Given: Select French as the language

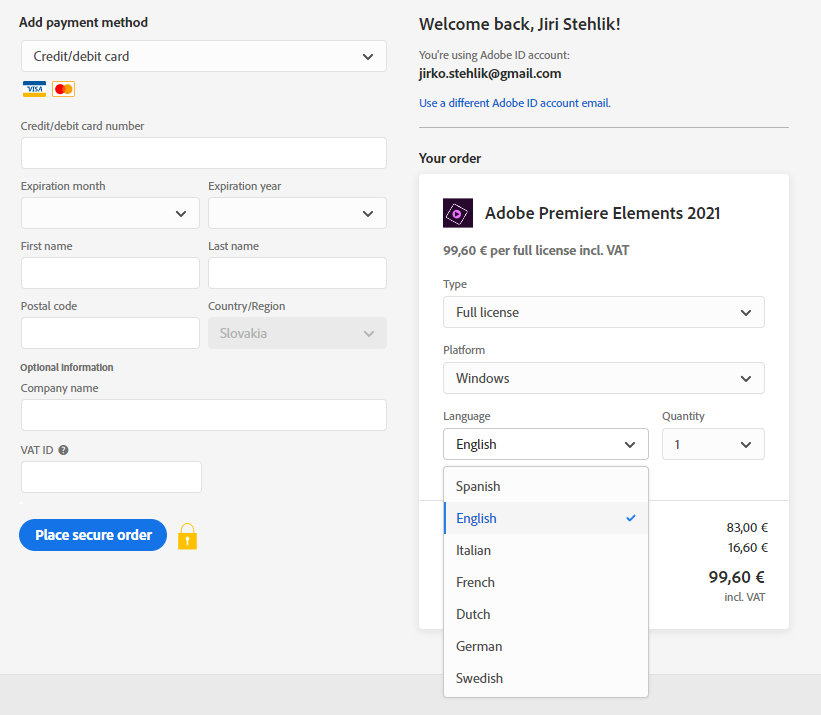Looking at the screenshot, I should (475, 582).
